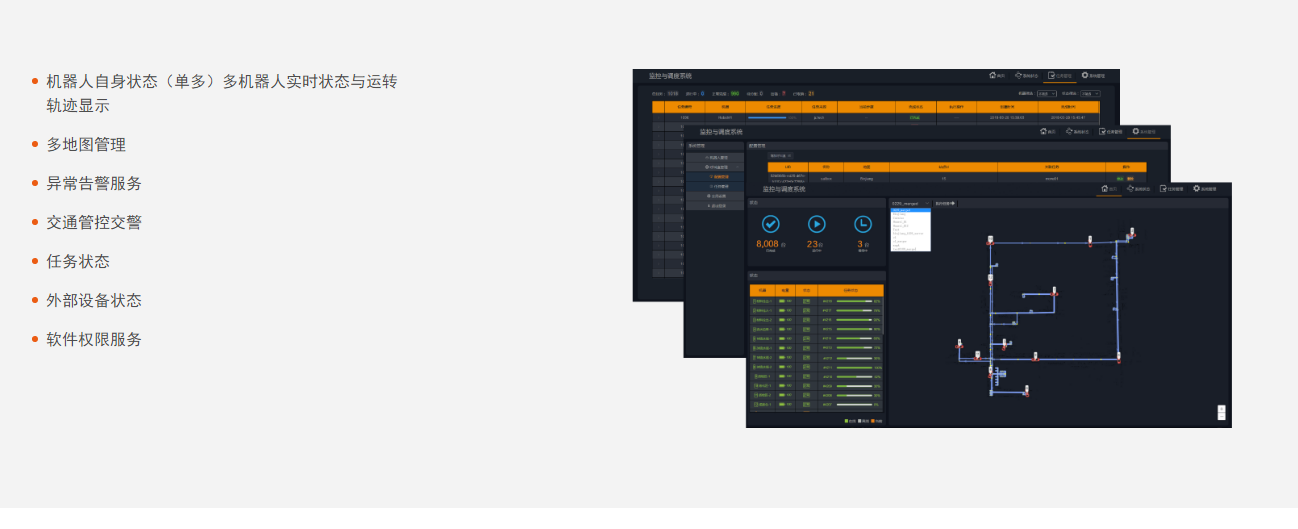Image resolution: width=1298 pixels, height=529 pixels.
Task: Click the zoom-out minus map button
Action: tap(1221, 418)
